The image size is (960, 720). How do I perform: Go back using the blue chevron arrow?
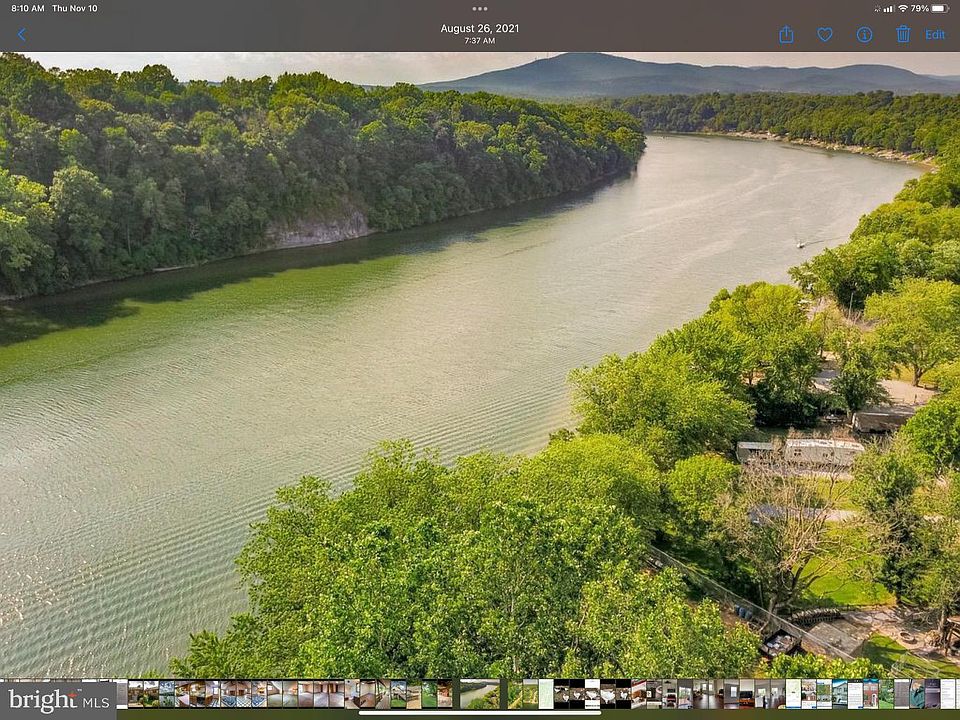pos(22,35)
